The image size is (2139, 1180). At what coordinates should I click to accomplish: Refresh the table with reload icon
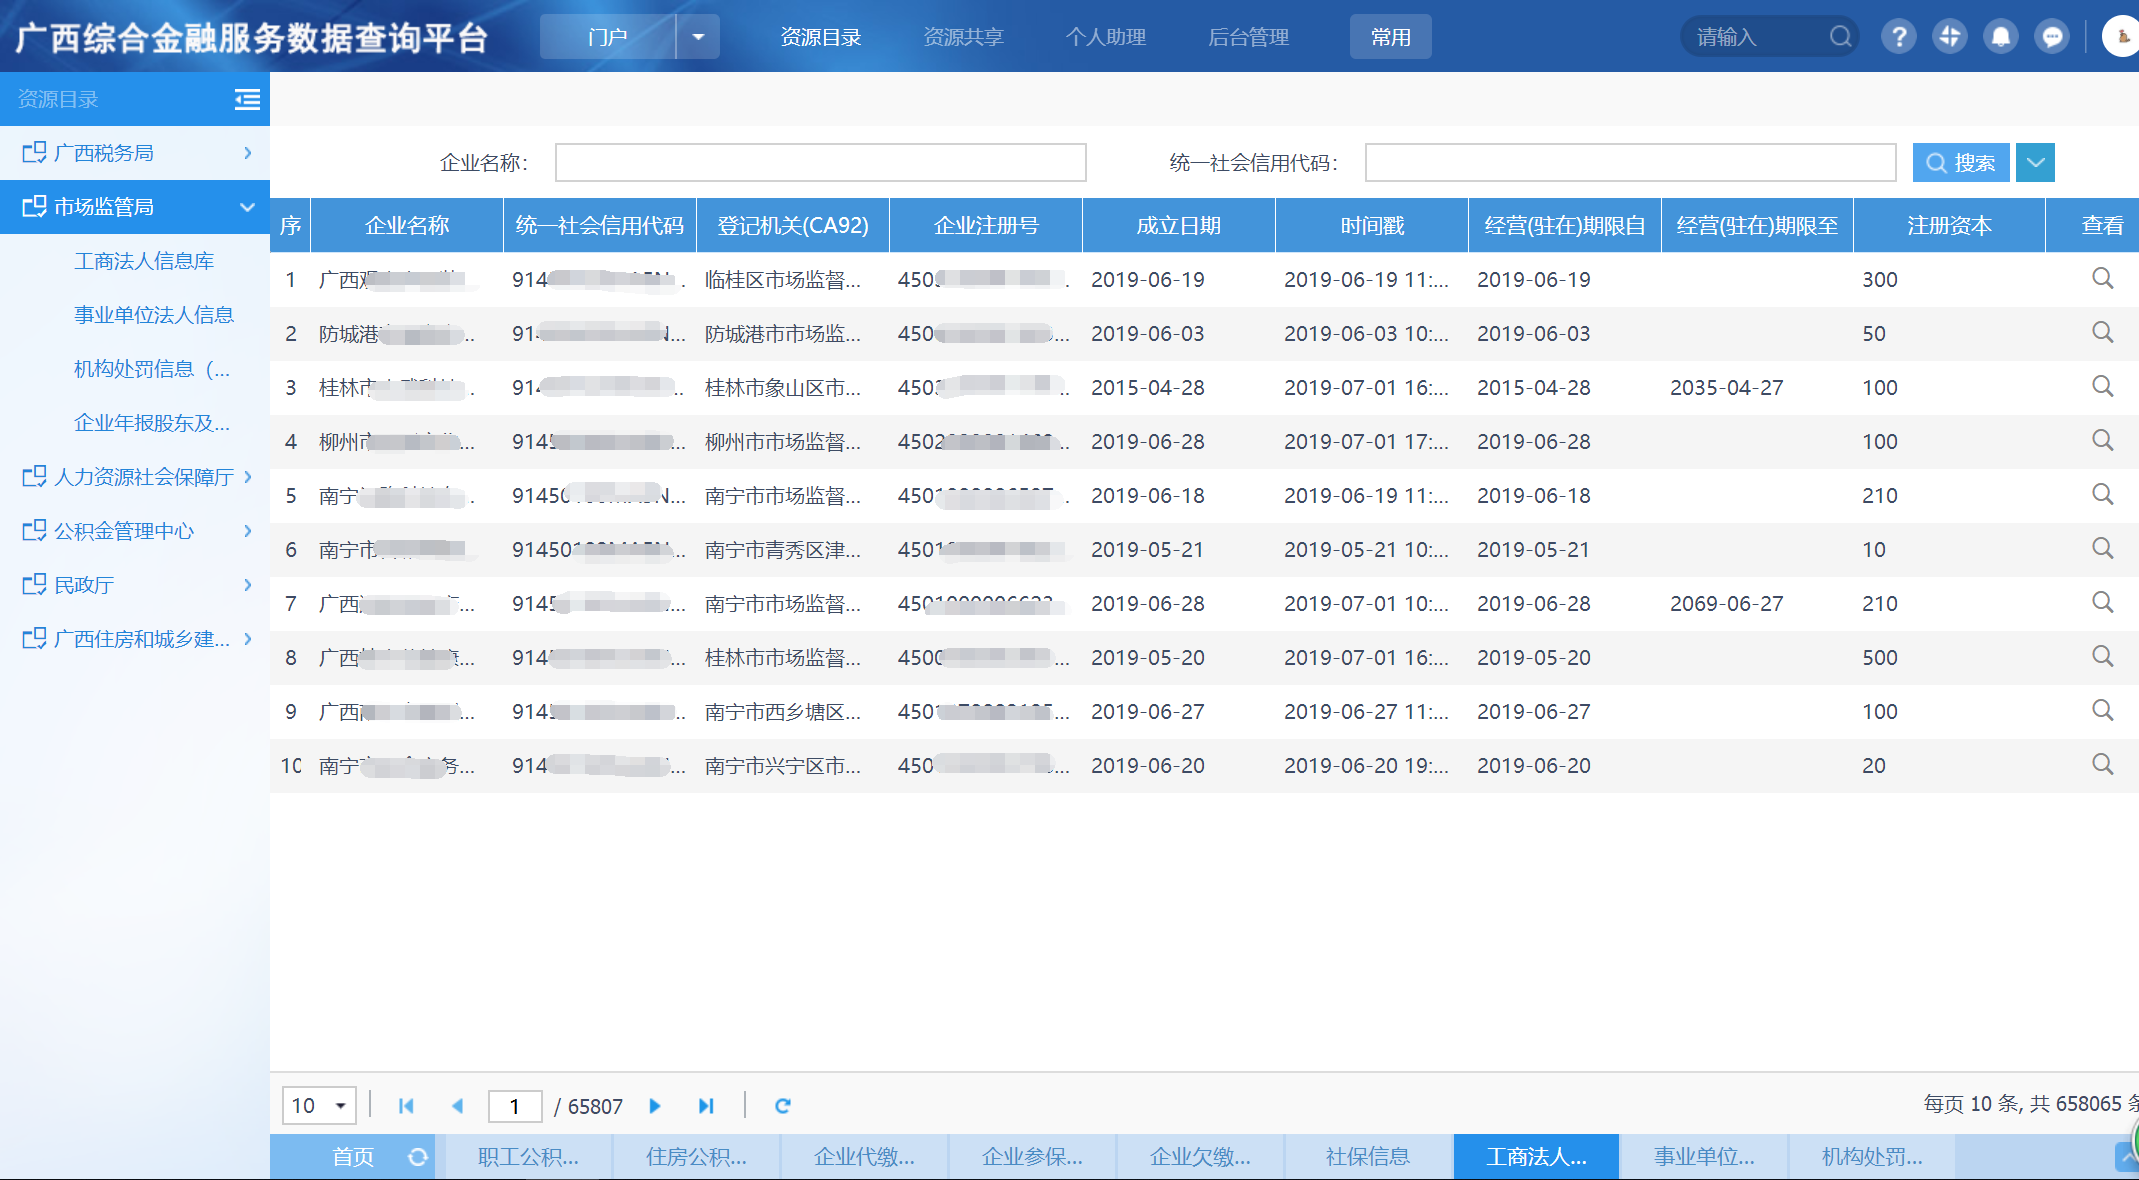[x=783, y=1106]
